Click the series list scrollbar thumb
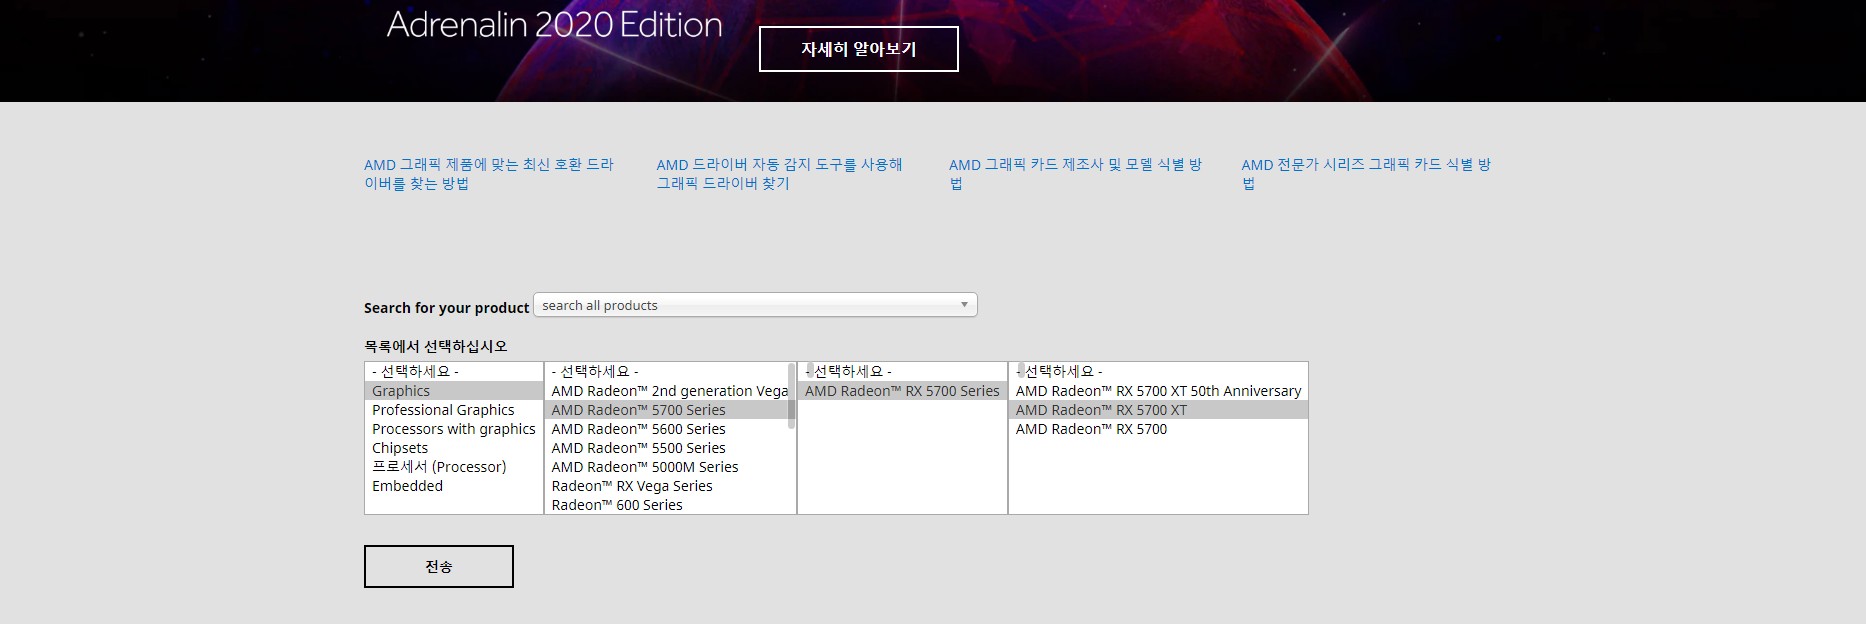The height and width of the screenshot is (624, 1866). coord(792,396)
